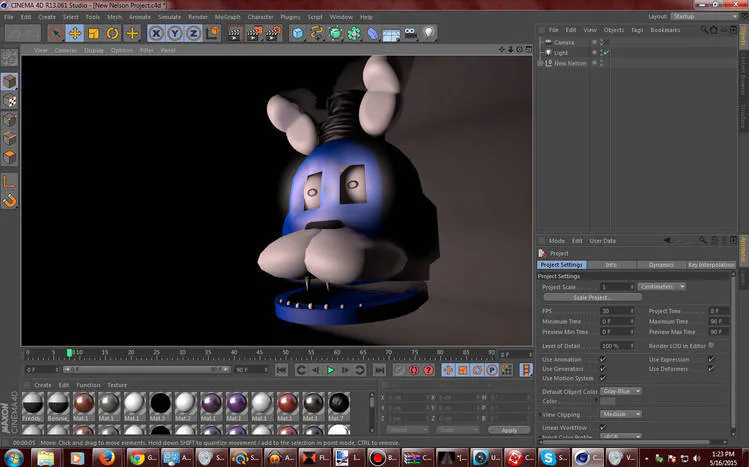
Task: Add a Camera object from toolbar
Action: pos(410,33)
